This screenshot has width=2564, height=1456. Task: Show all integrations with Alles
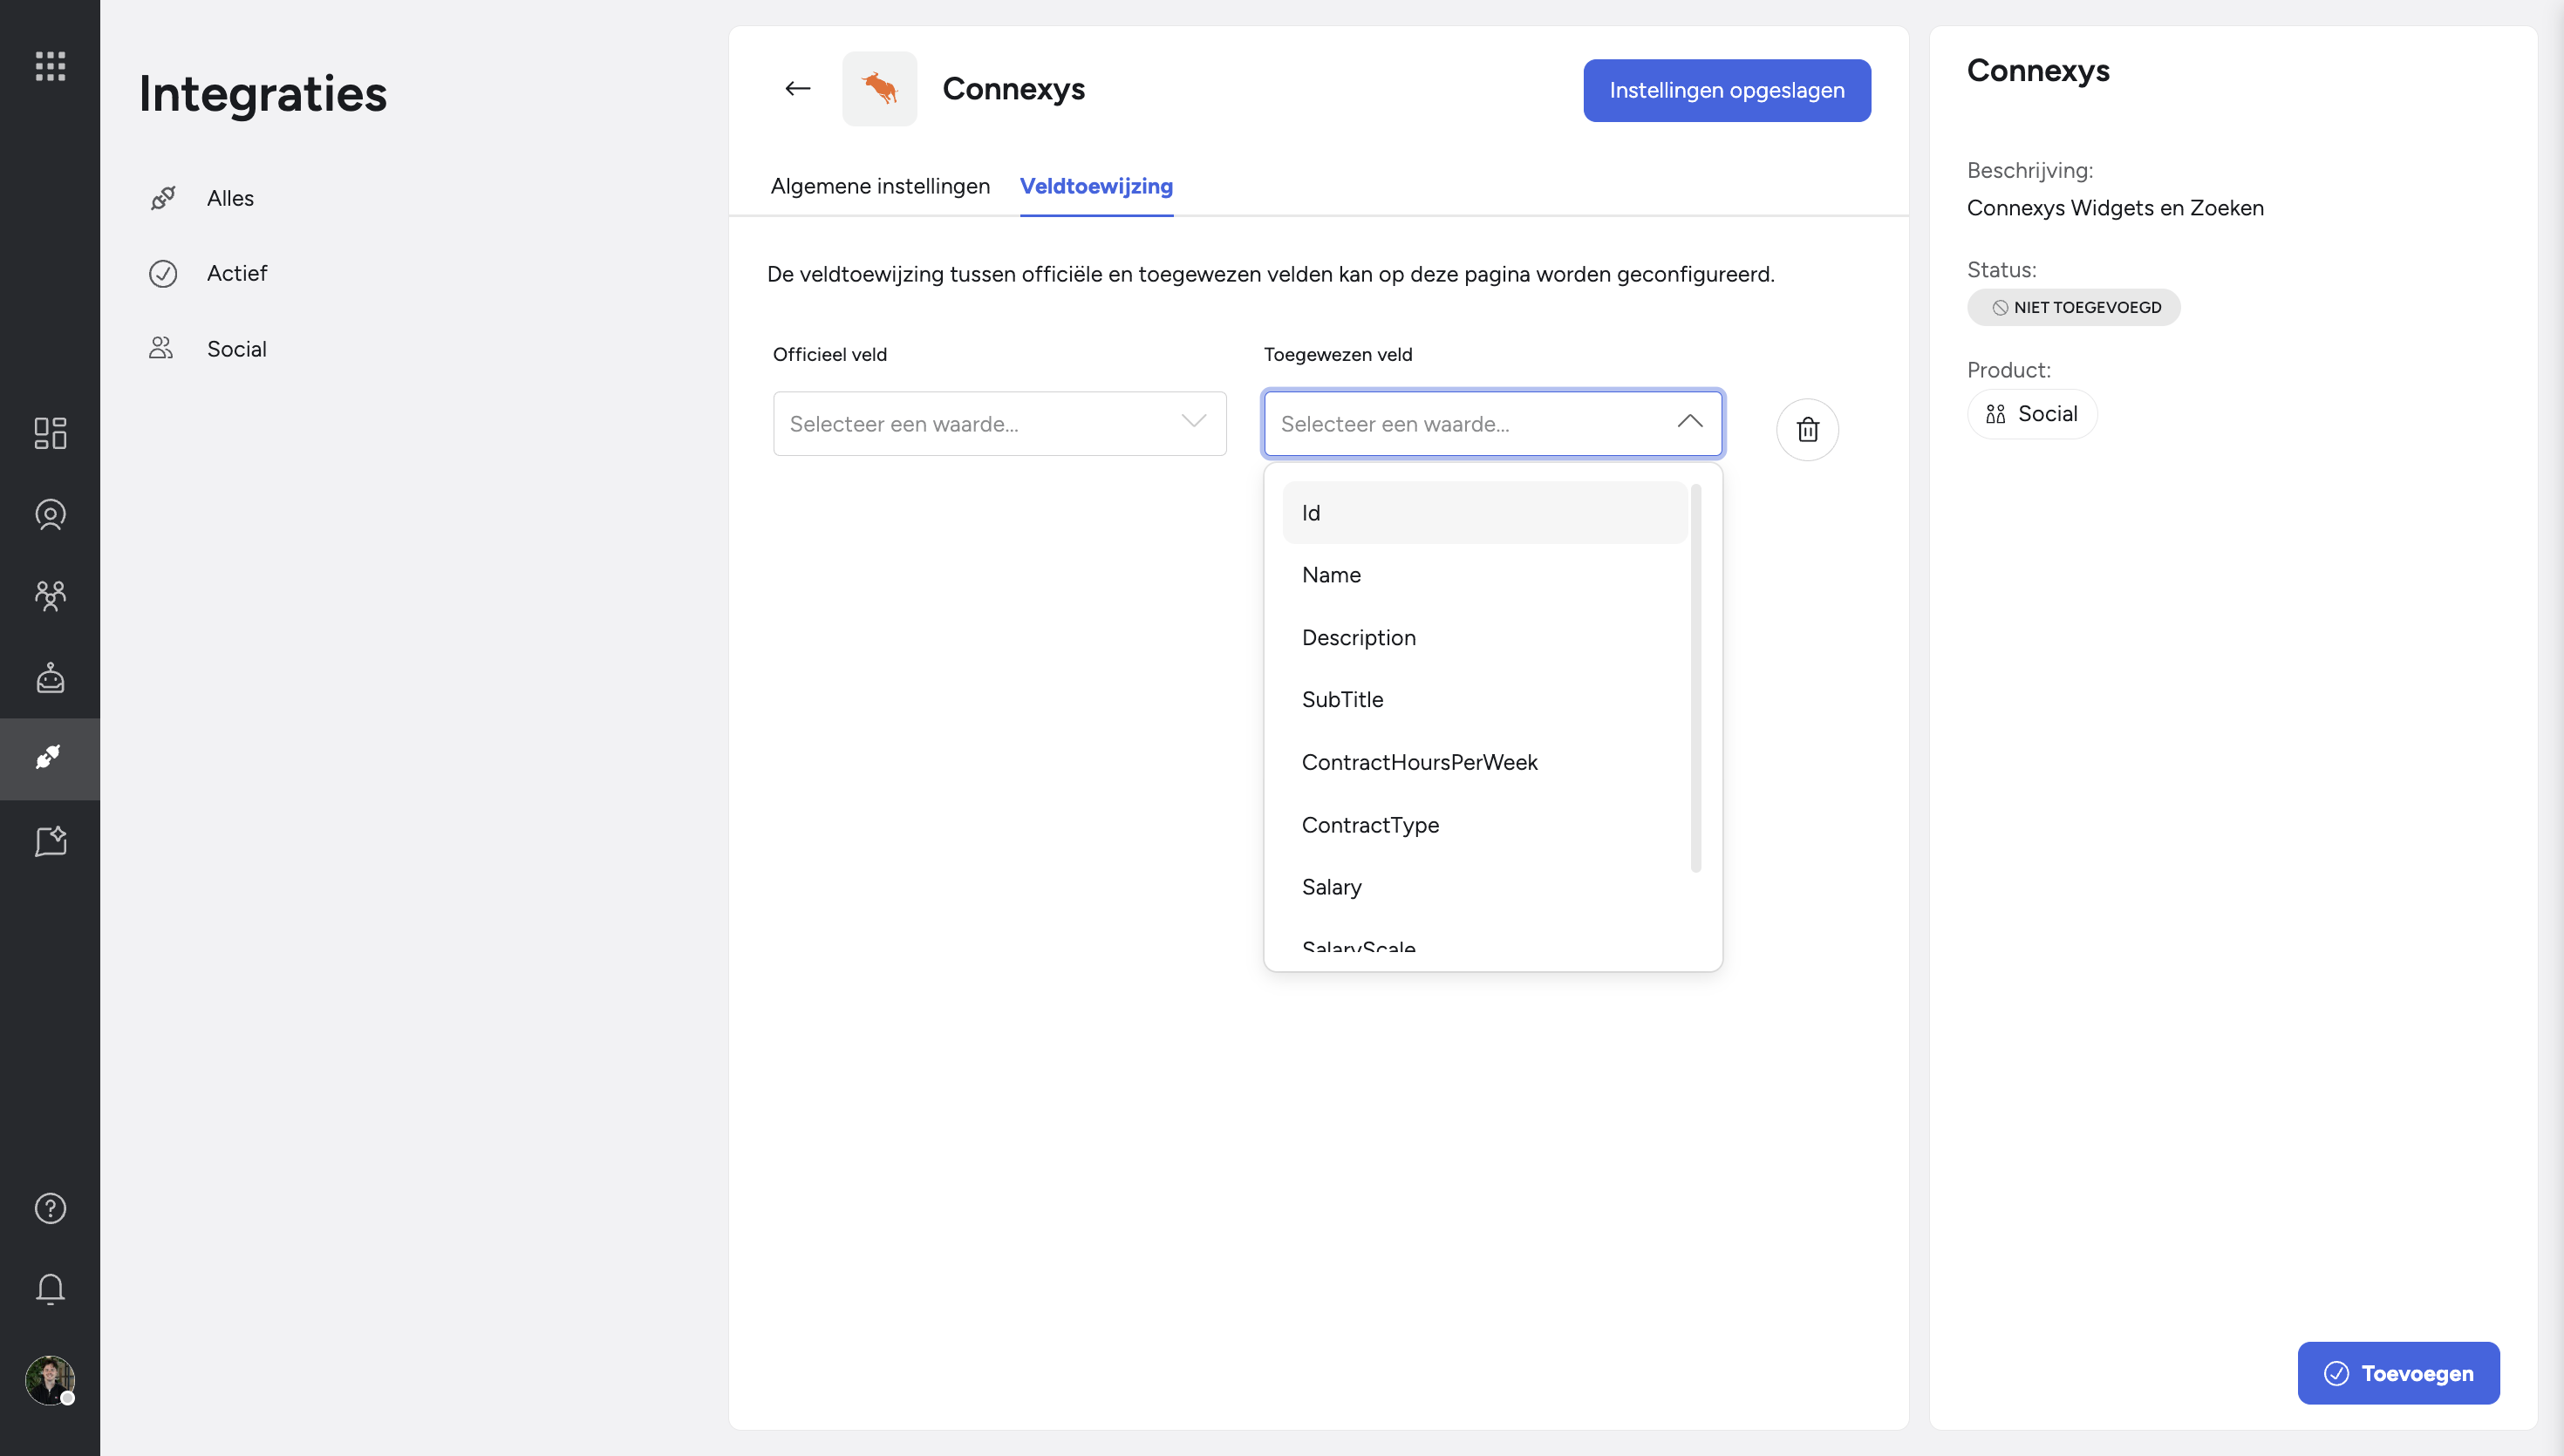coord(230,198)
